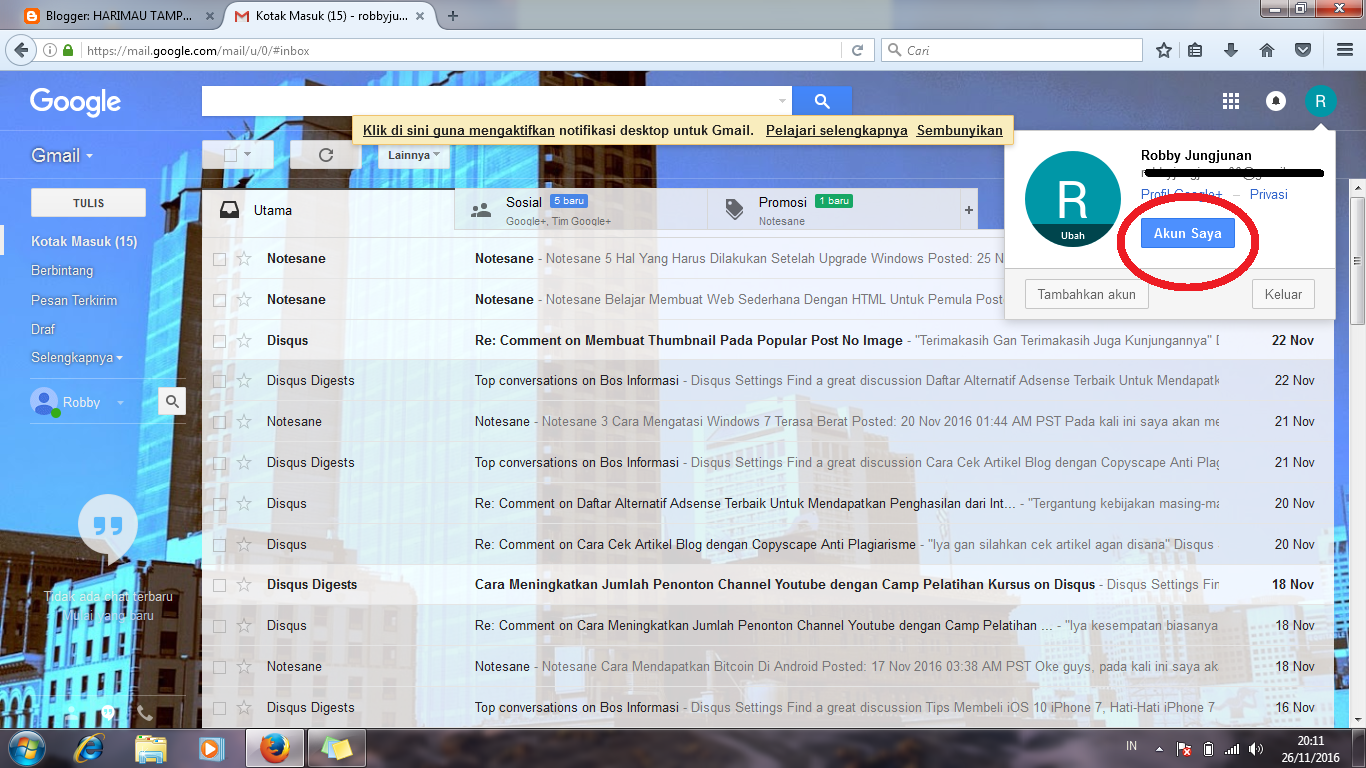Launch Internet Explorer from taskbar
Viewport: 1366px width, 768px height.
[x=90, y=747]
